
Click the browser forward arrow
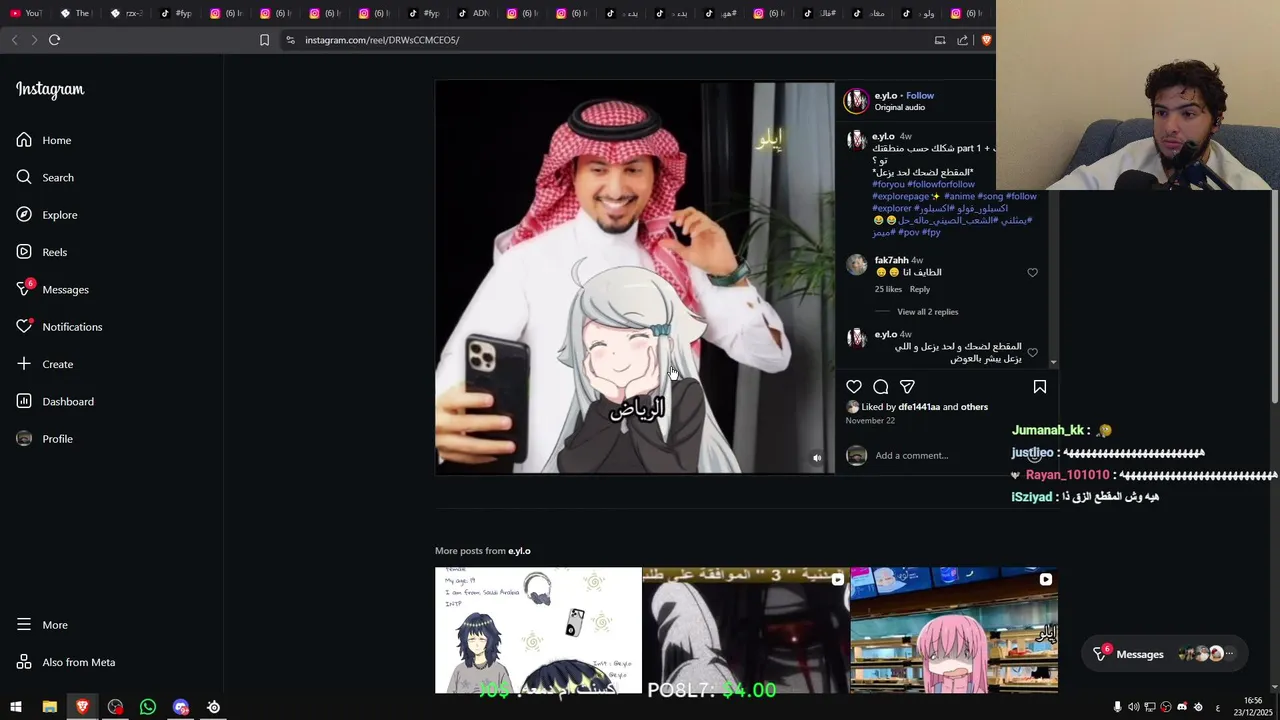click(x=34, y=40)
